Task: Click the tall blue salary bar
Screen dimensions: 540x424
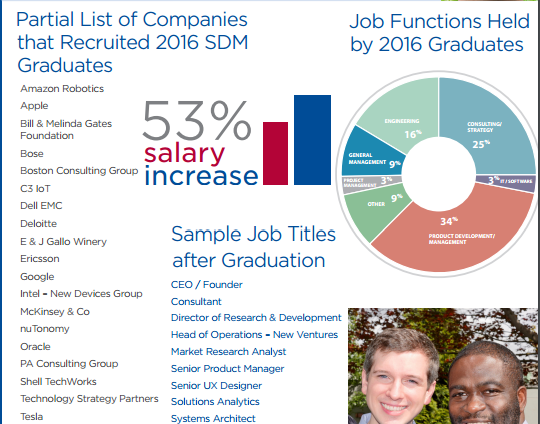Action: click(x=312, y=140)
